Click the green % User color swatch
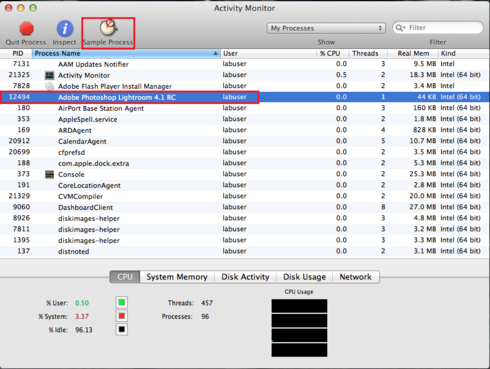Screen dimensions: 490x369 click(122, 303)
